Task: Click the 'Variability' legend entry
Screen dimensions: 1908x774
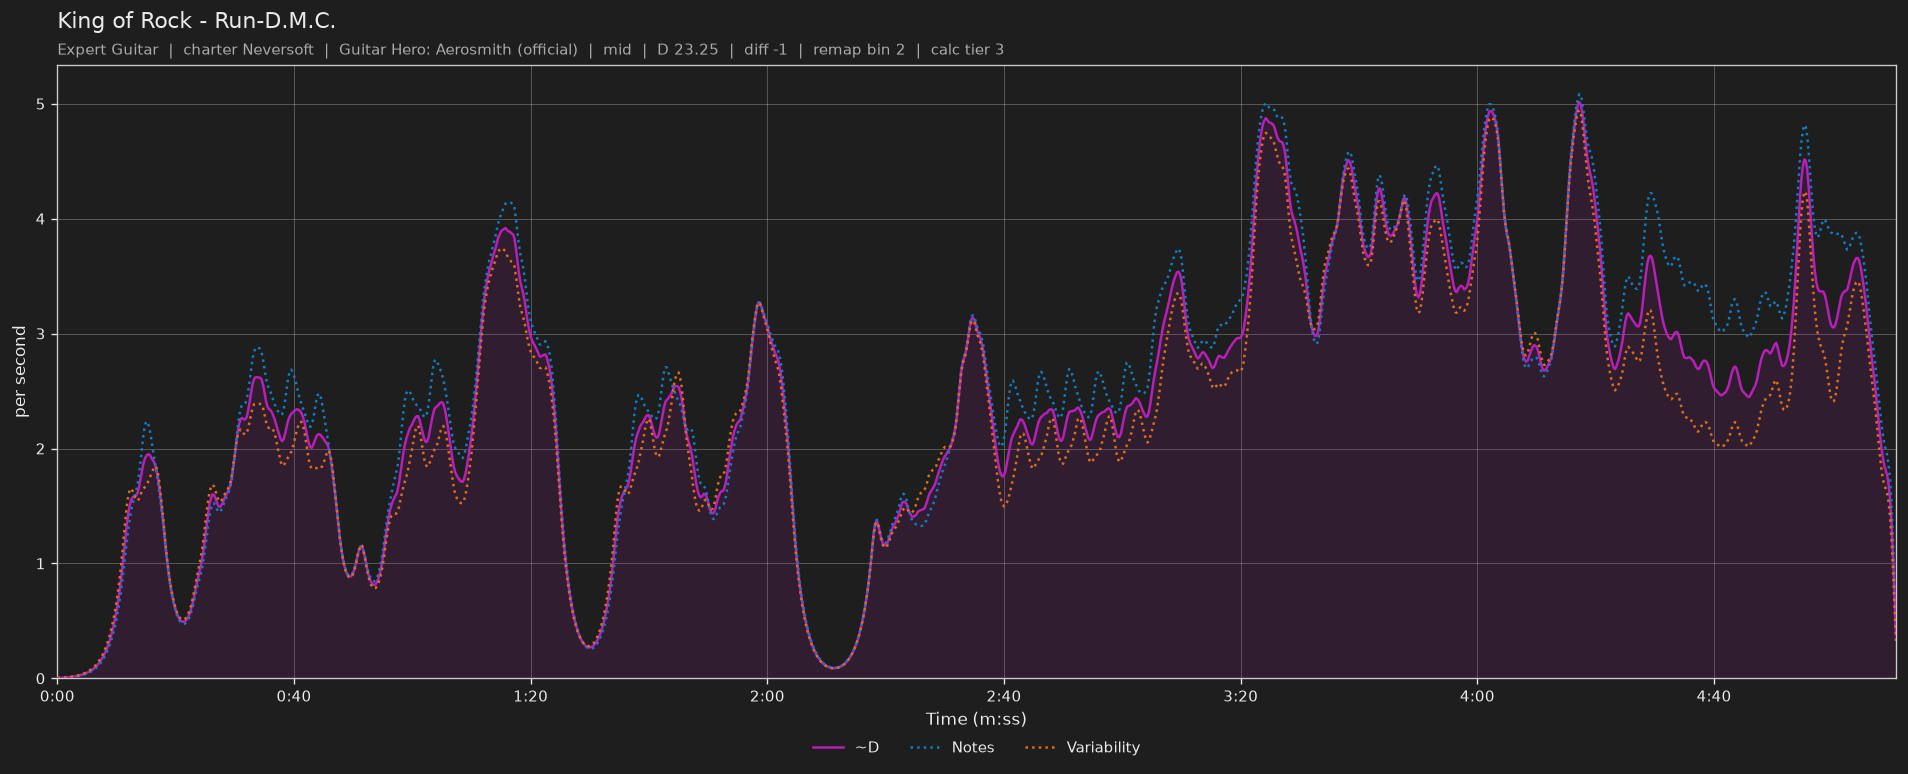Action: 1082,747
